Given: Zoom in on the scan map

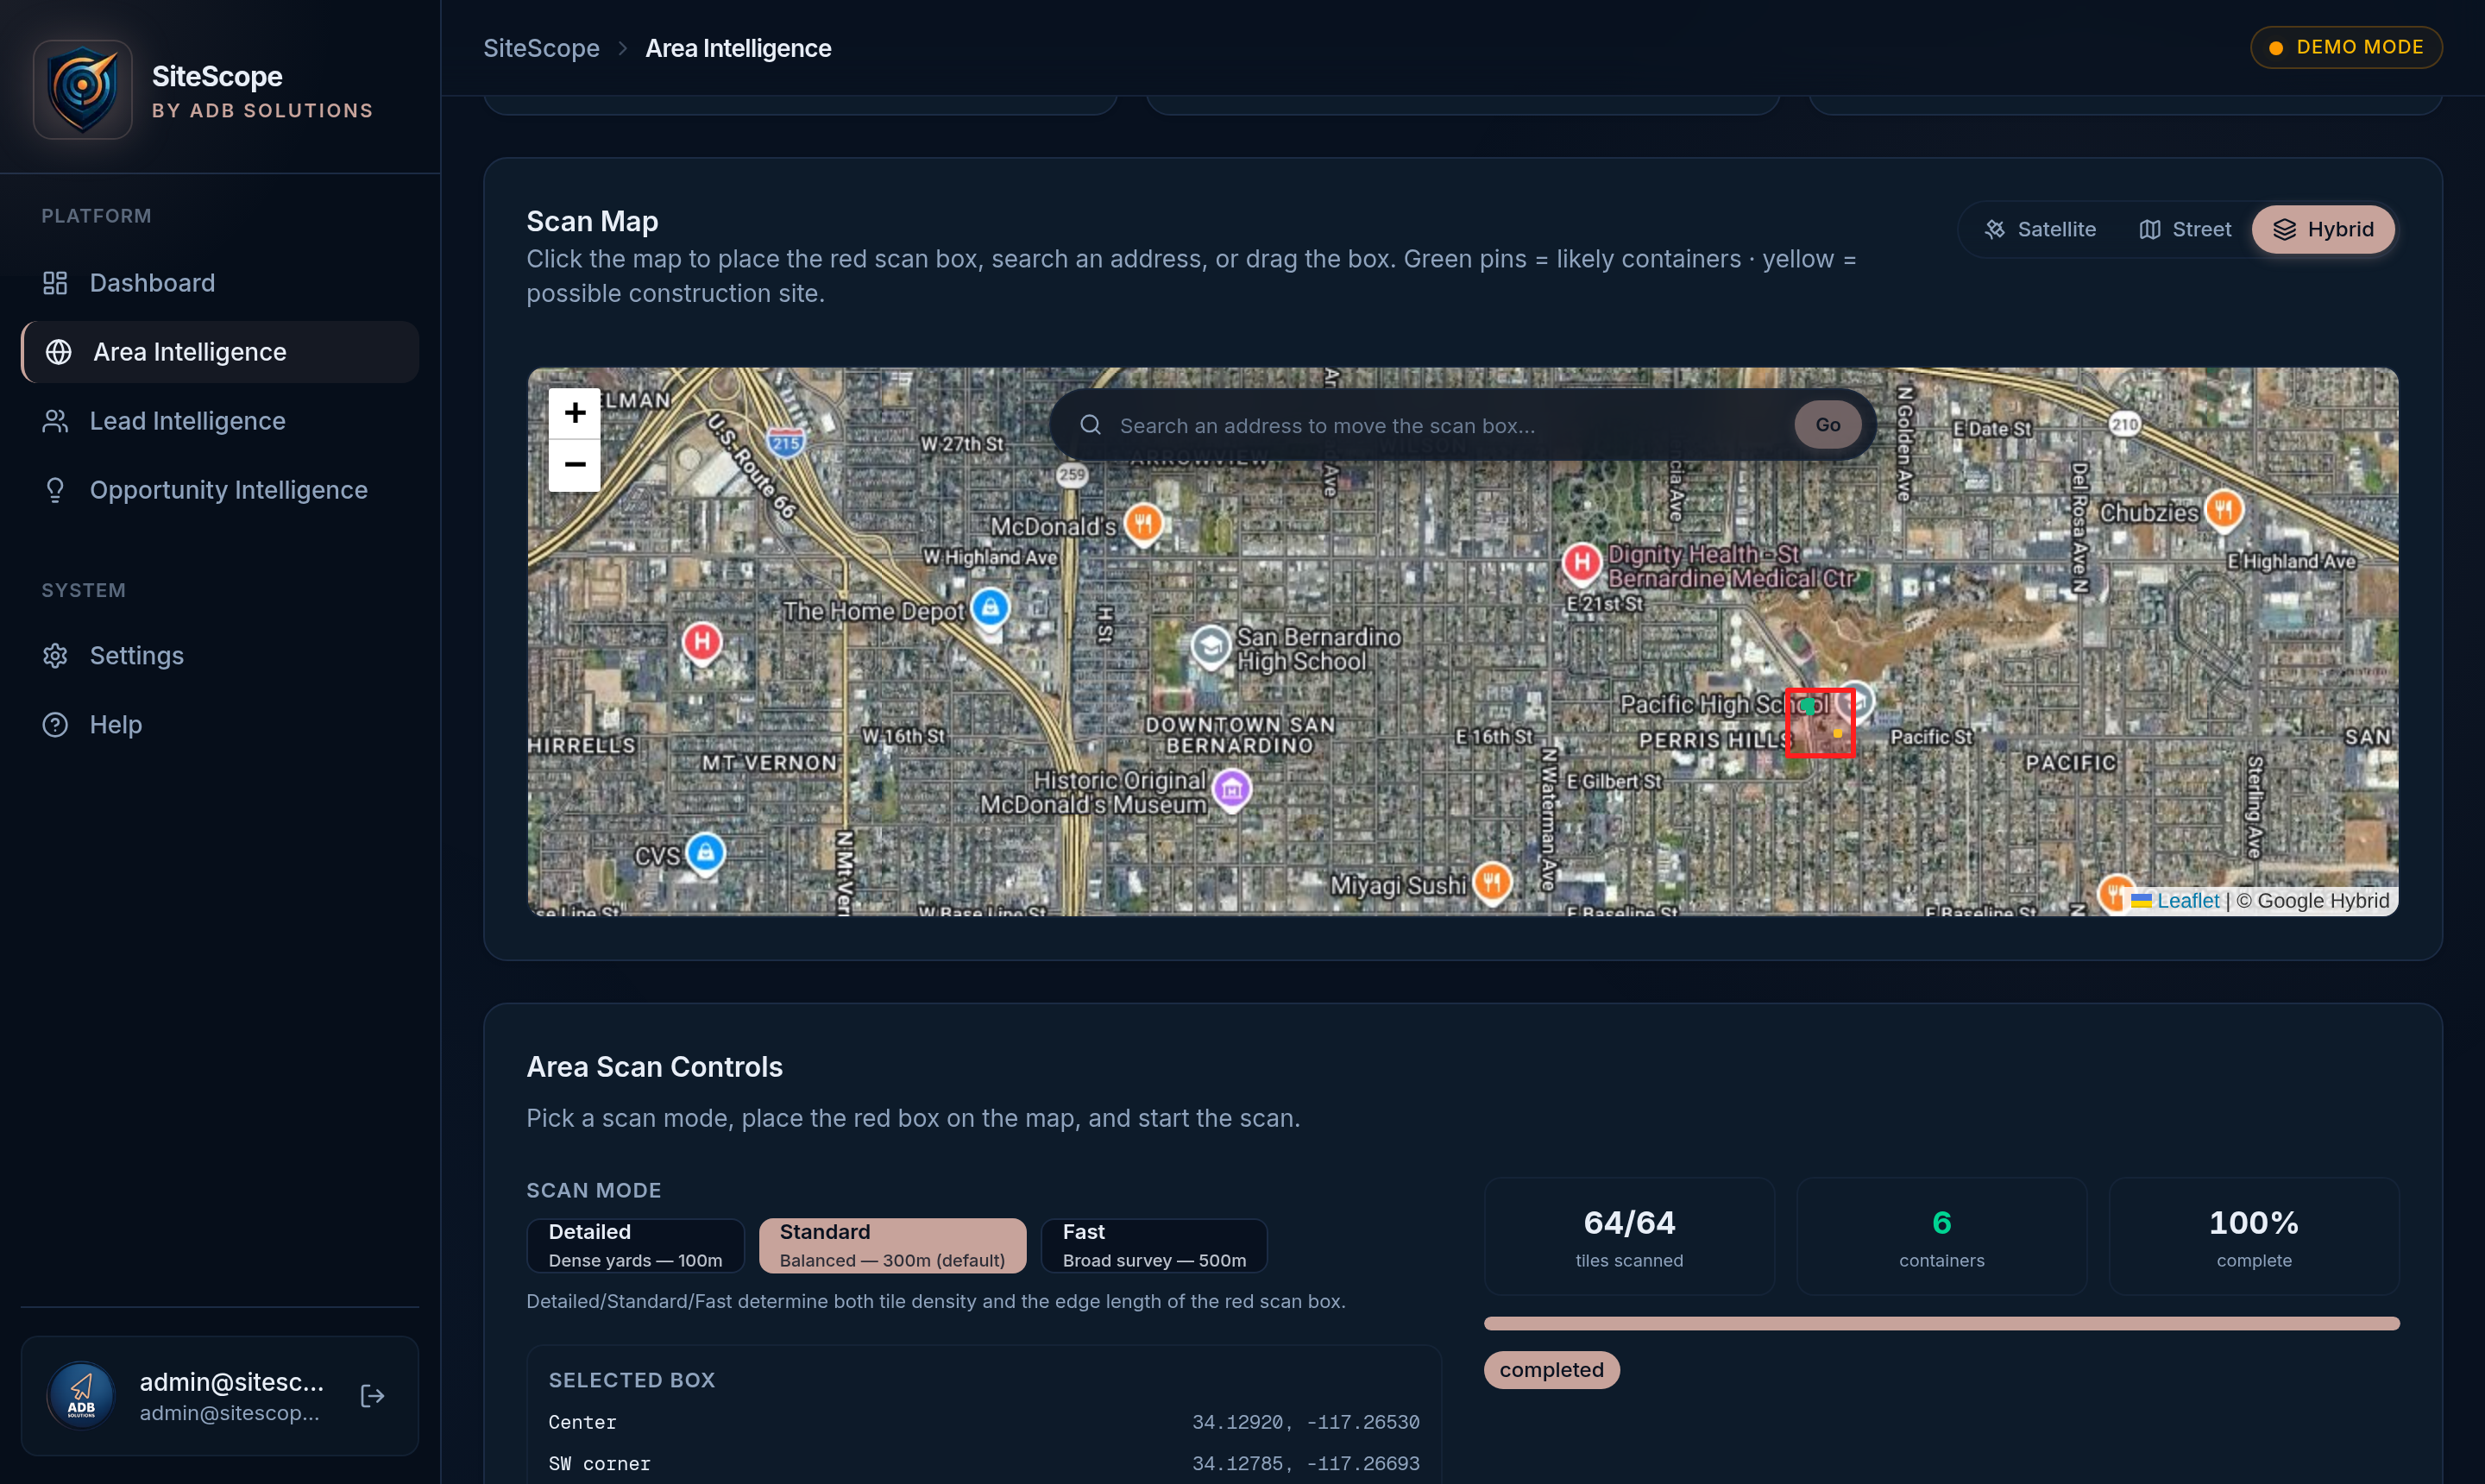Looking at the screenshot, I should pos(574,413).
